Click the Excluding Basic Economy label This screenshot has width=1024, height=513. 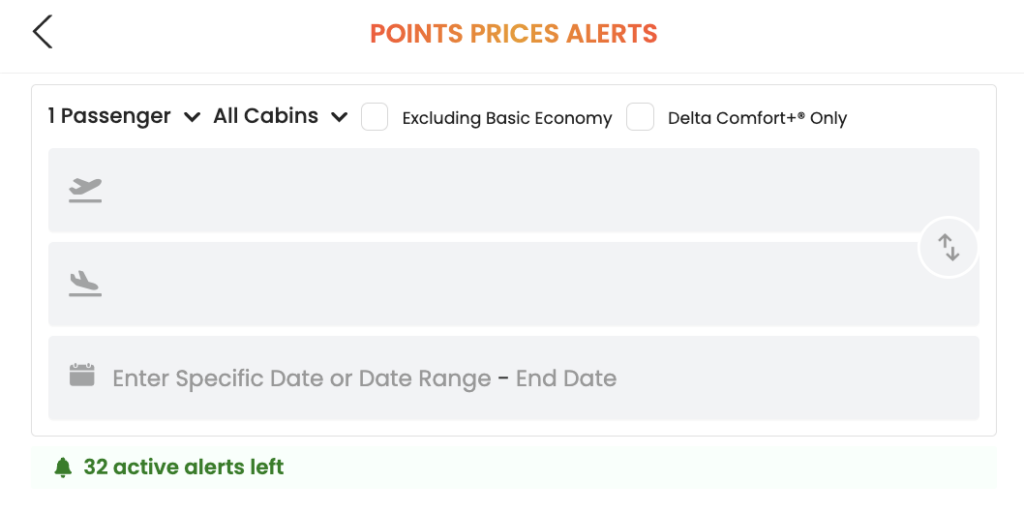click(506, 118)
